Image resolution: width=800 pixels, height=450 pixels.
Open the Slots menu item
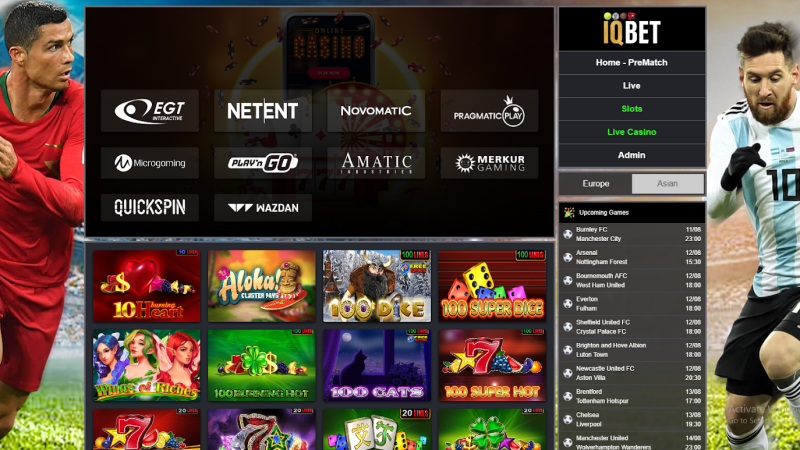(632, 109)
